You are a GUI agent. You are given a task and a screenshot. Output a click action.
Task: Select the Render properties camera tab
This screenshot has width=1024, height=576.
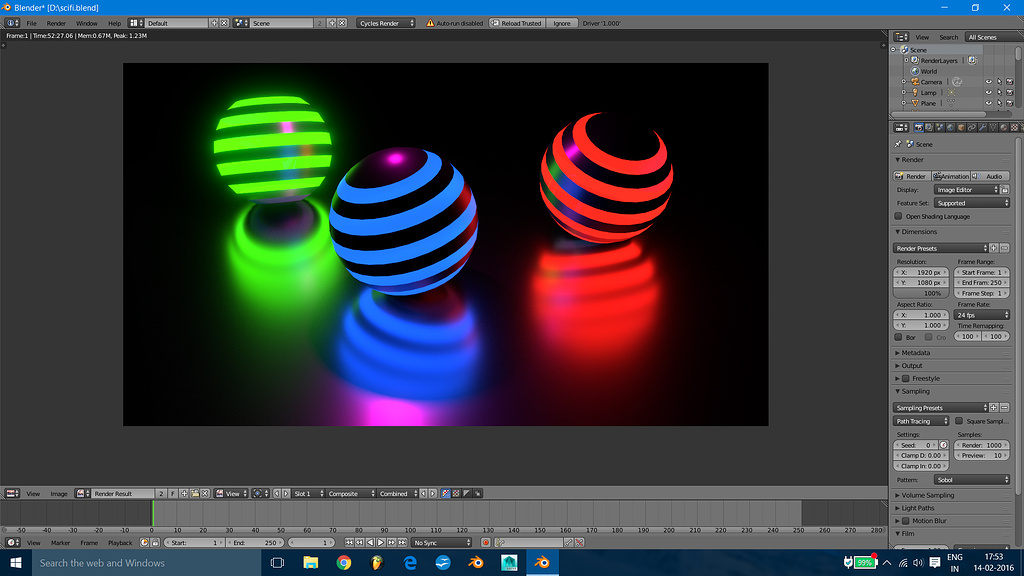click(x=919, y=127)
